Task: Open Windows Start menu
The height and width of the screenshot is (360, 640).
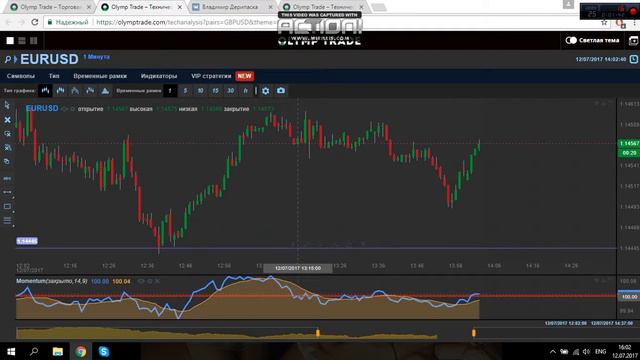Action: tap(11, 351)
